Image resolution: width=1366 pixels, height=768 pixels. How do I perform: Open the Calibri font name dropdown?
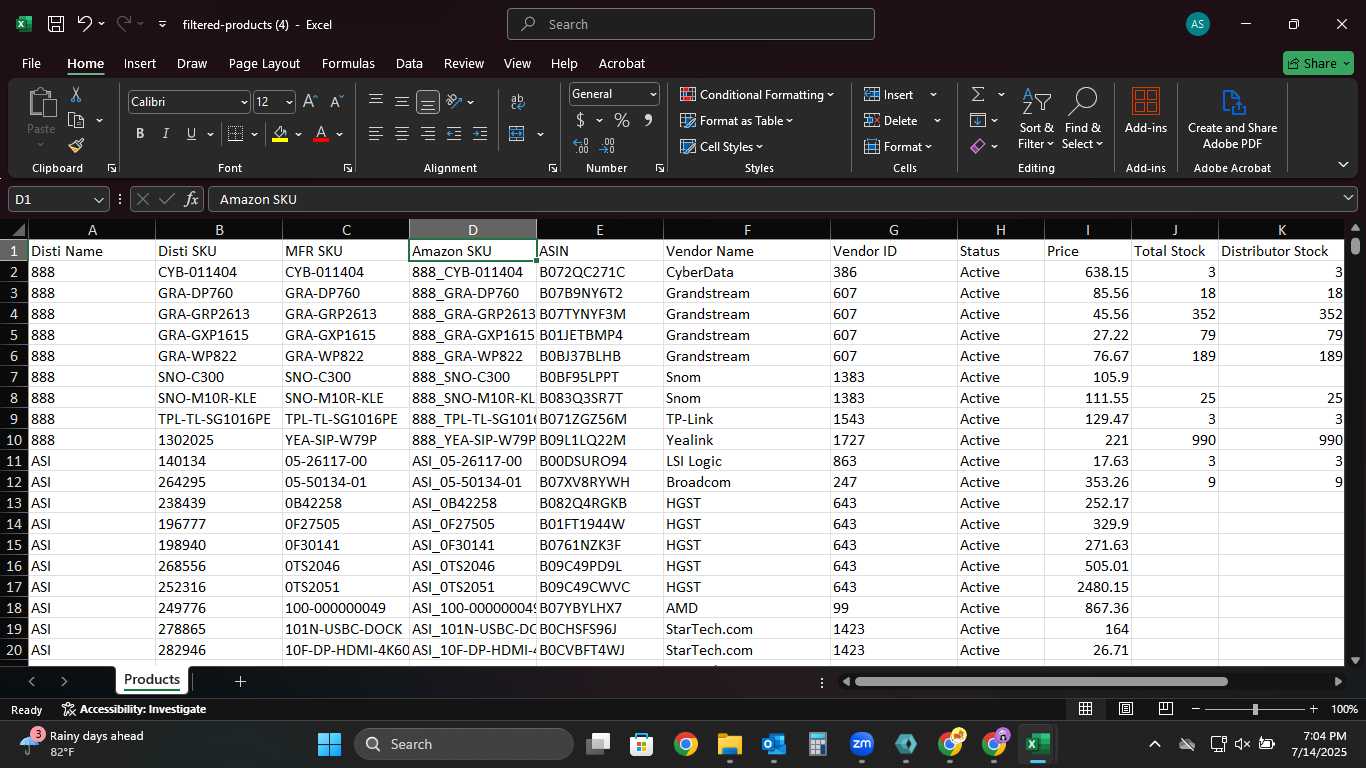[244, 102]
